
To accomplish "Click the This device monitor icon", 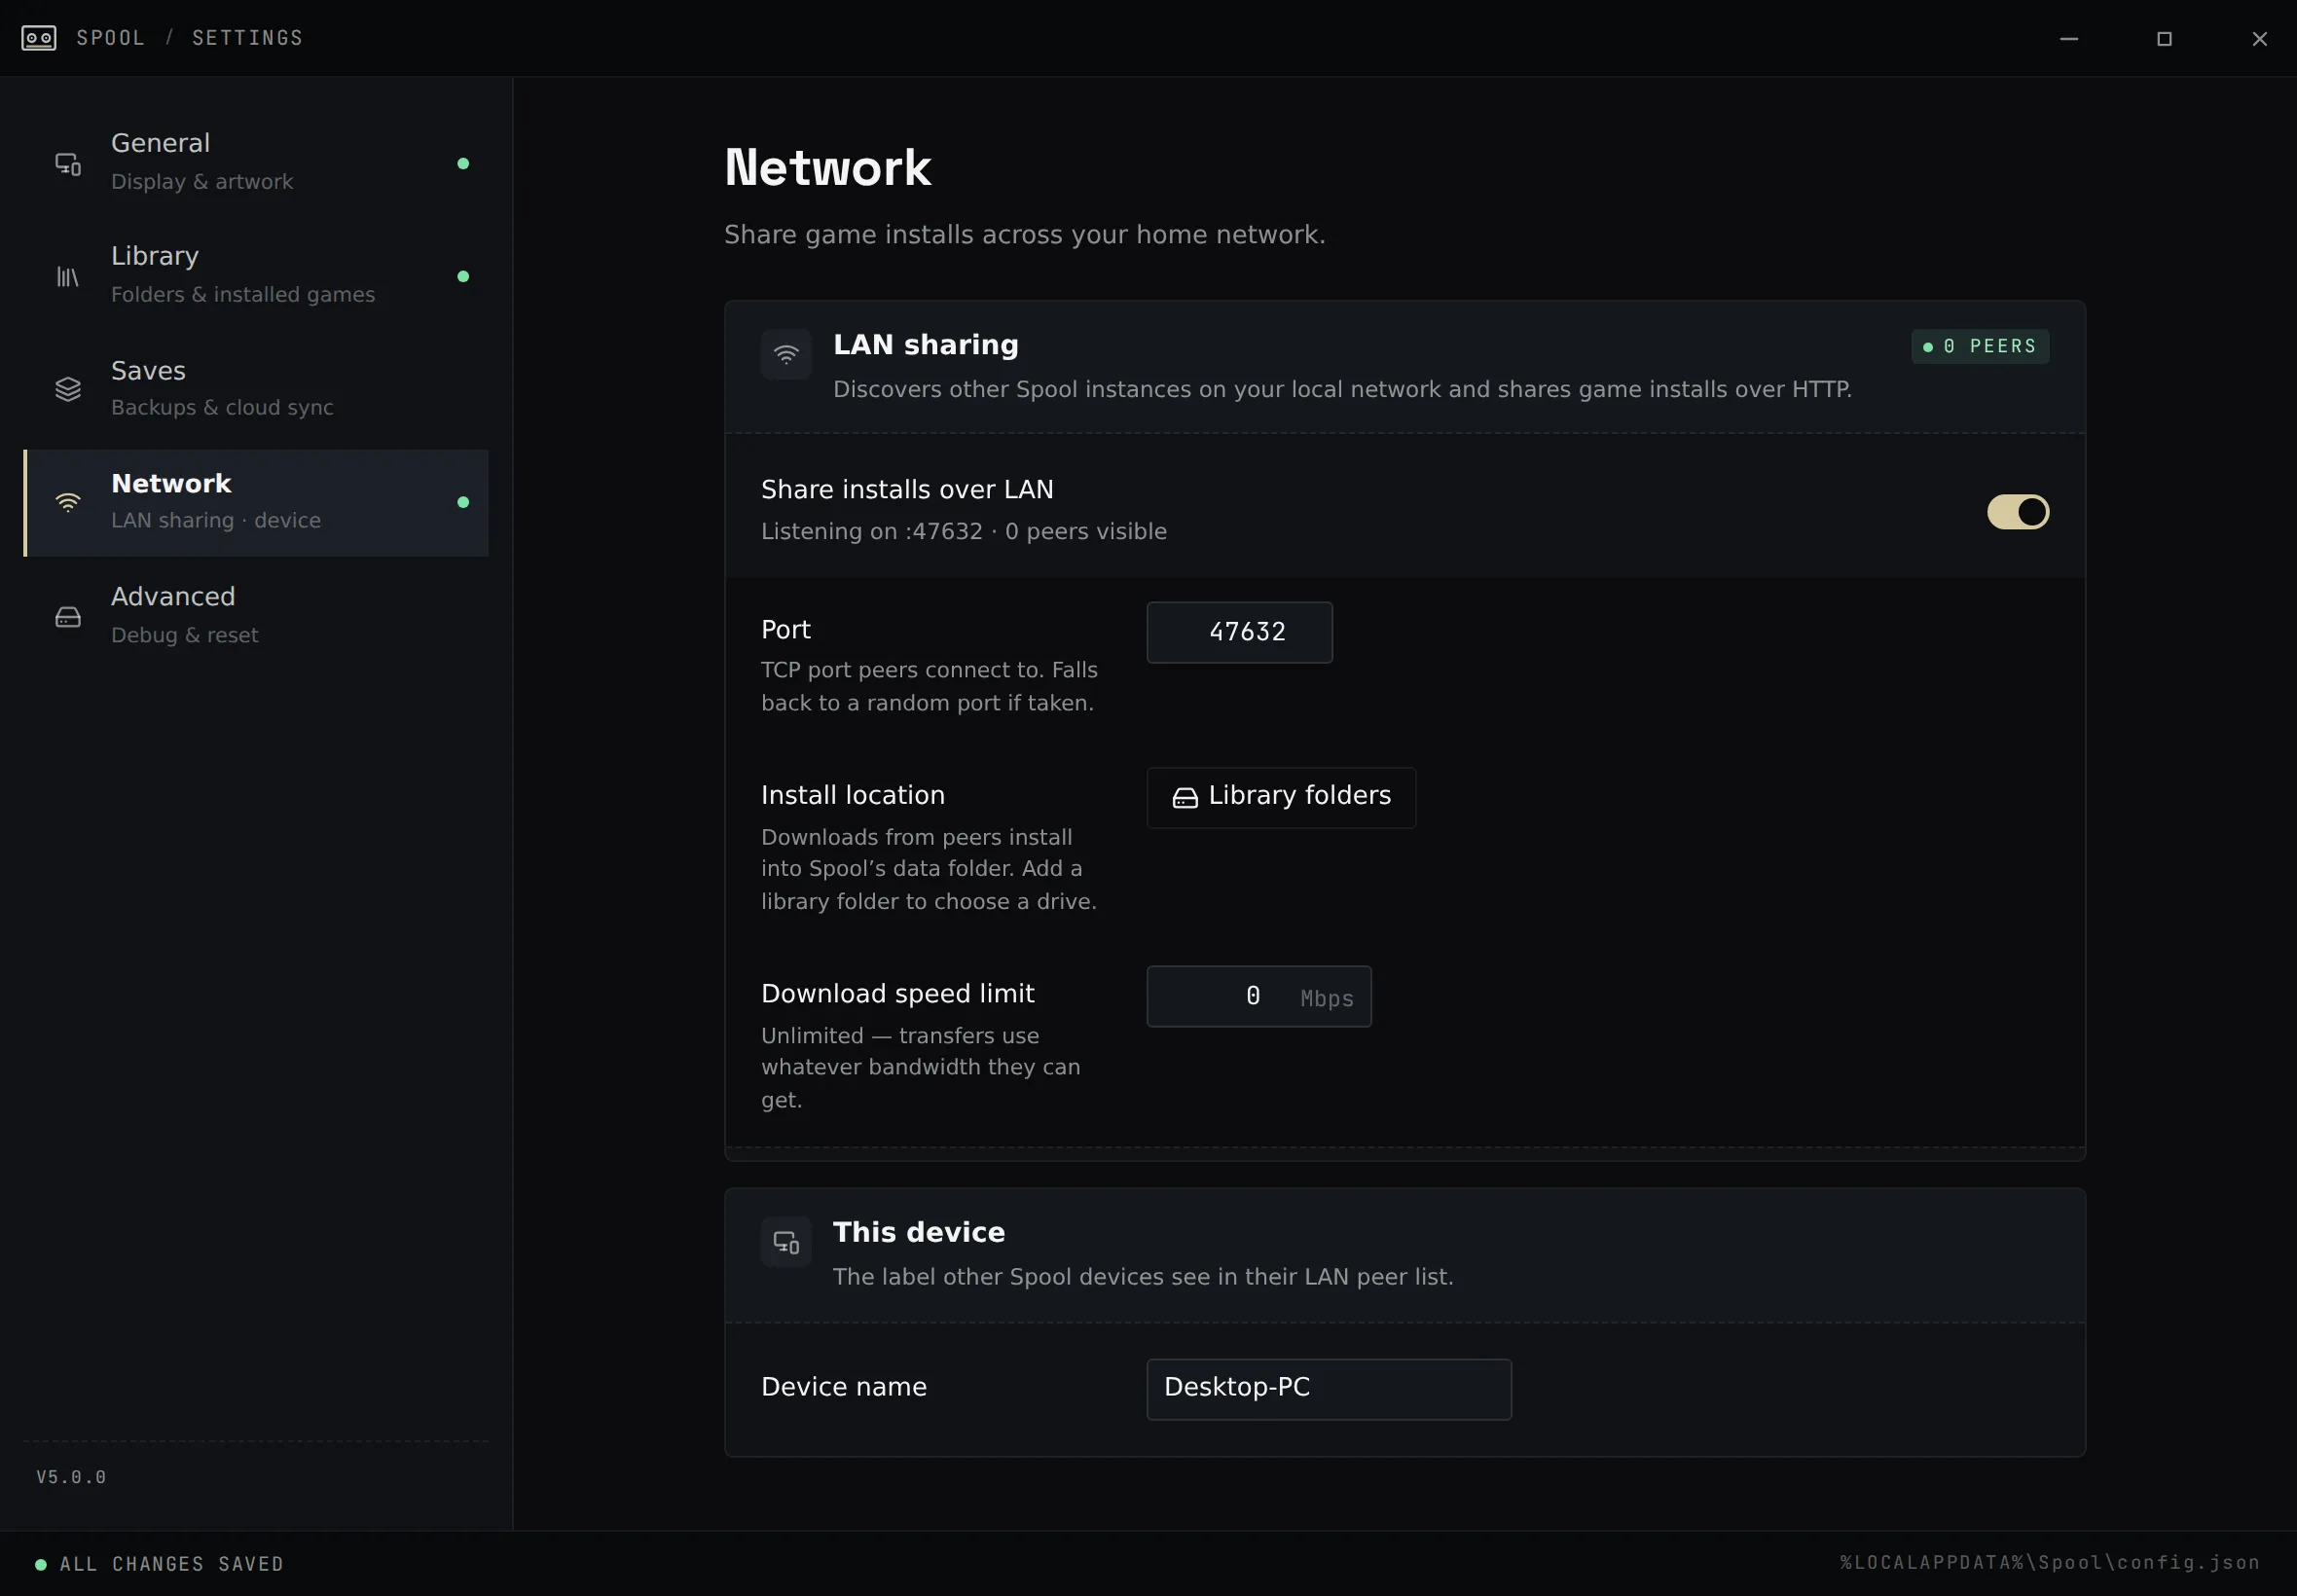I will 786,1242.
